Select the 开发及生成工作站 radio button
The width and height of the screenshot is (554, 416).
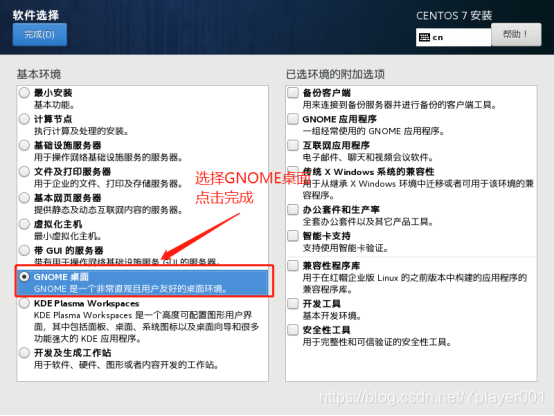[x=24, y=353]
